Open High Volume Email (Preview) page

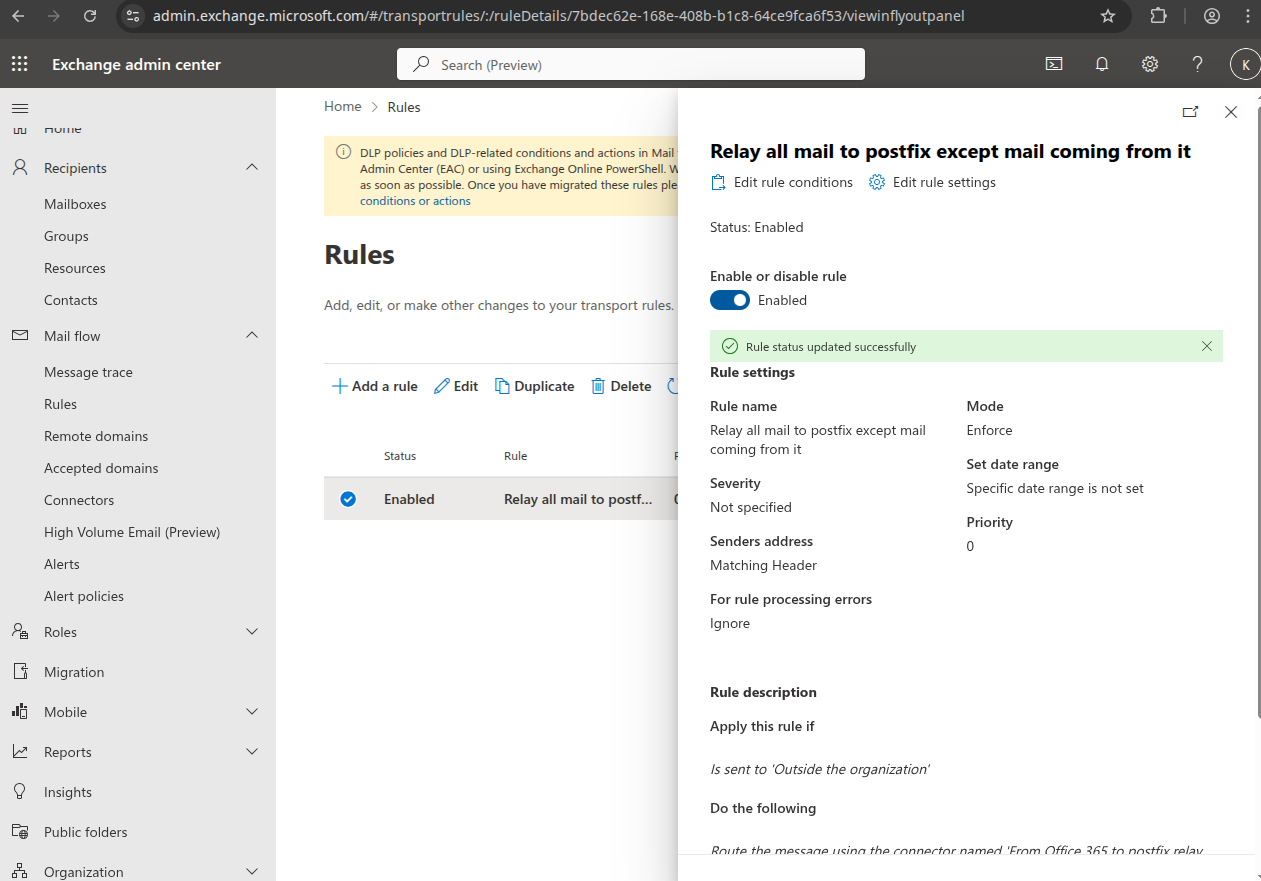[x=132, y=532]
